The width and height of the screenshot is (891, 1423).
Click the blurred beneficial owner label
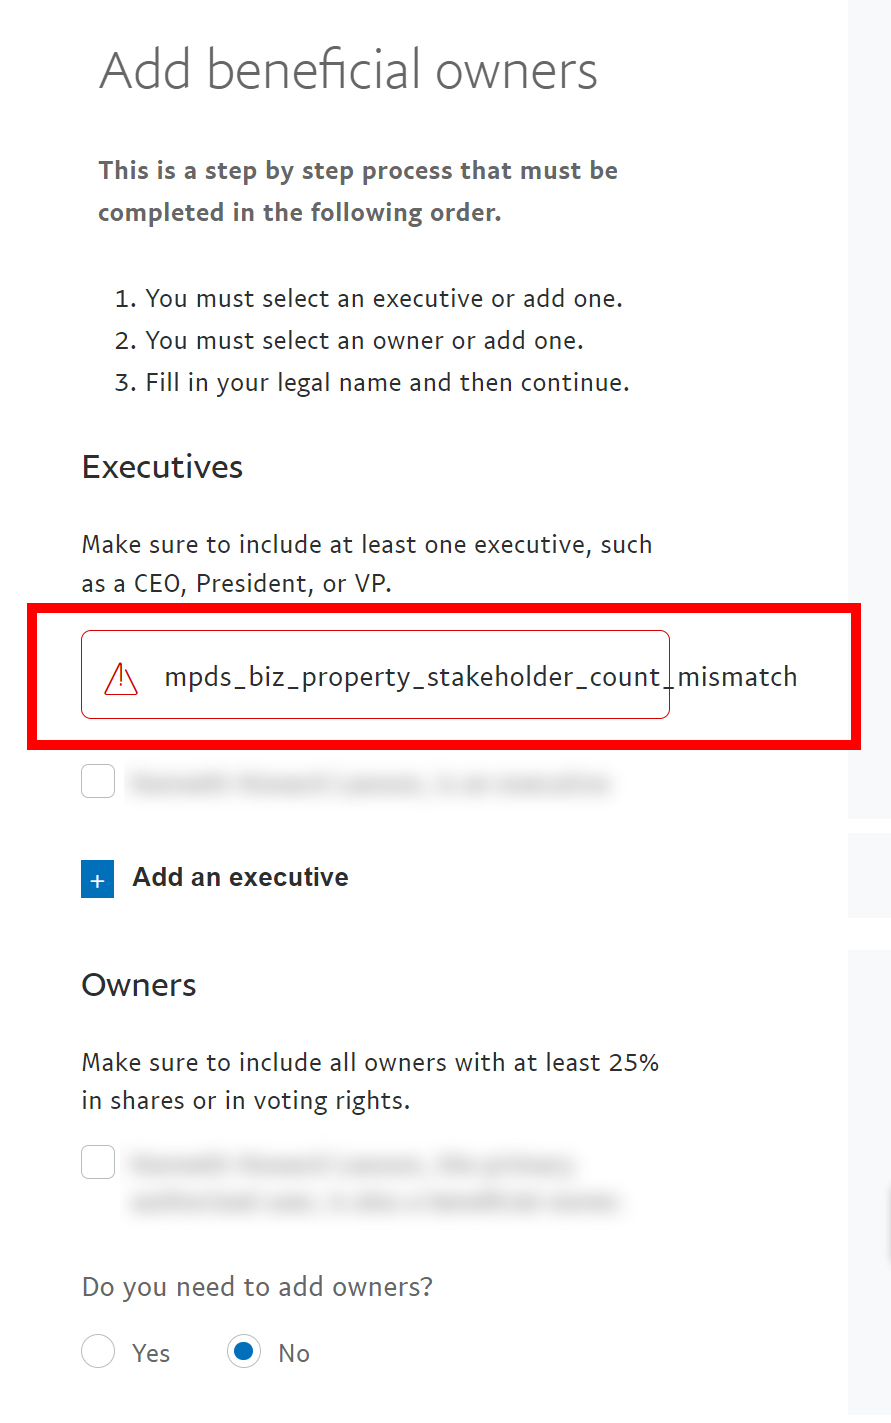(x=374, y=1182)
